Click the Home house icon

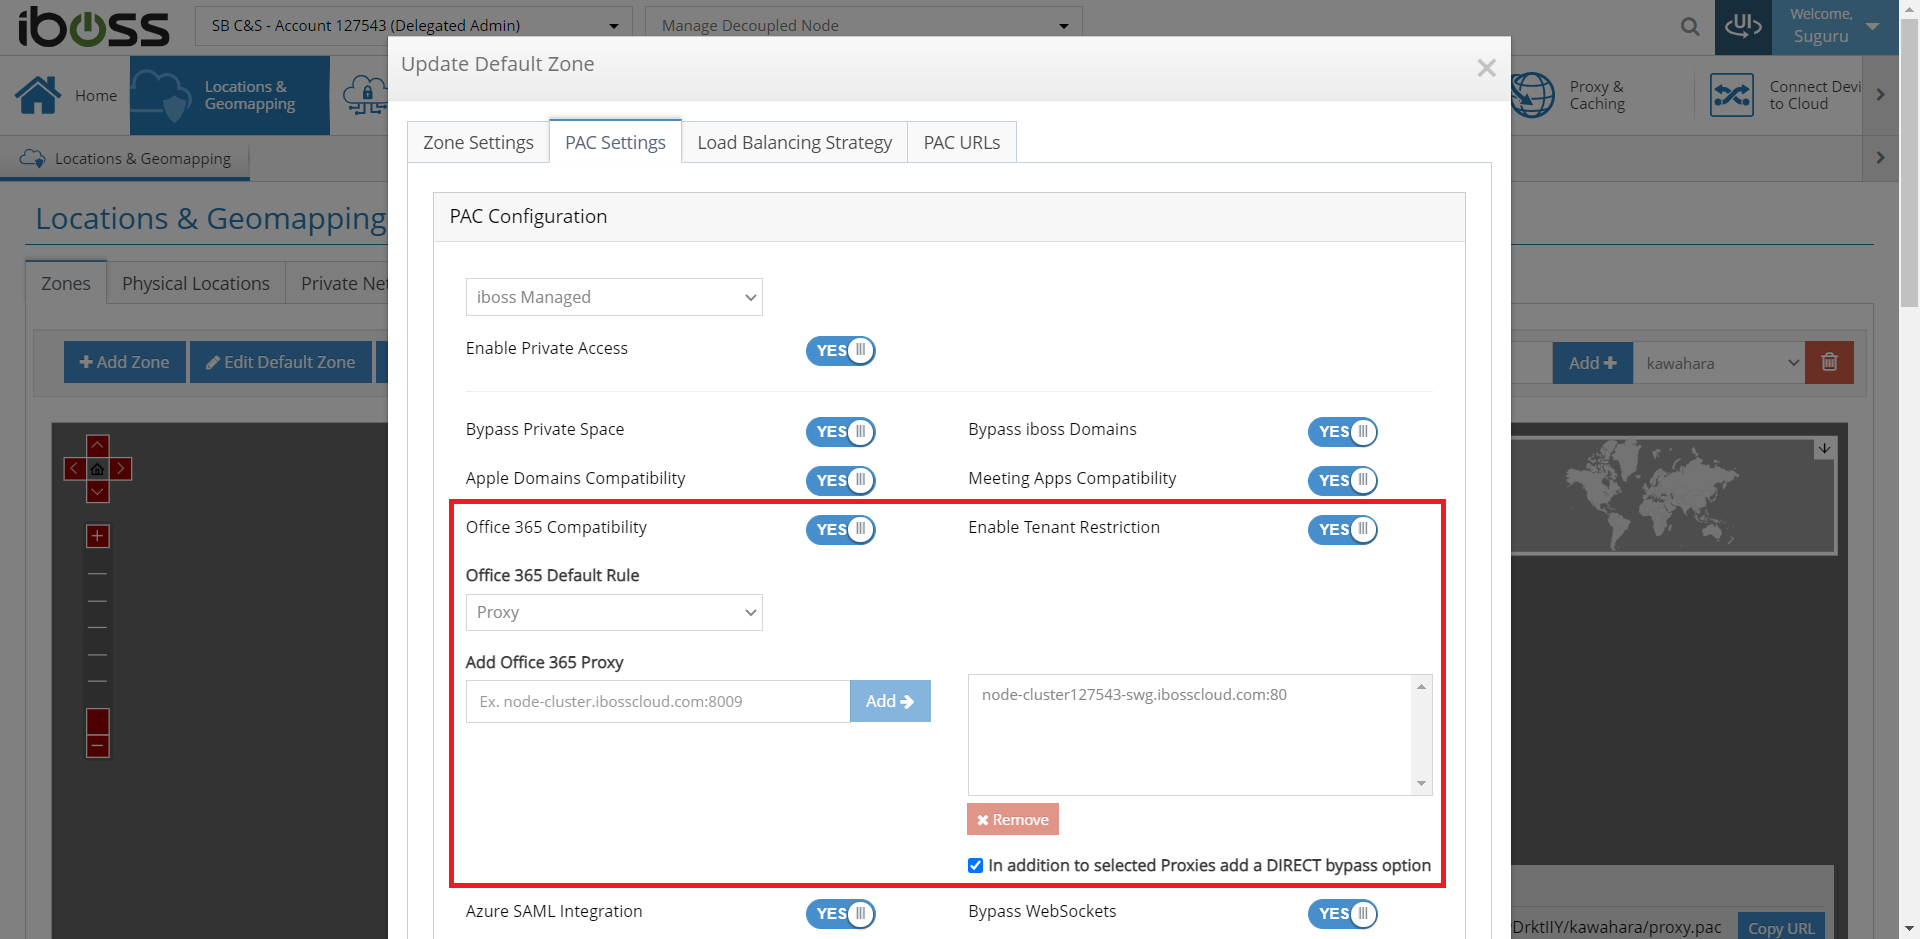tap(38, 95)
